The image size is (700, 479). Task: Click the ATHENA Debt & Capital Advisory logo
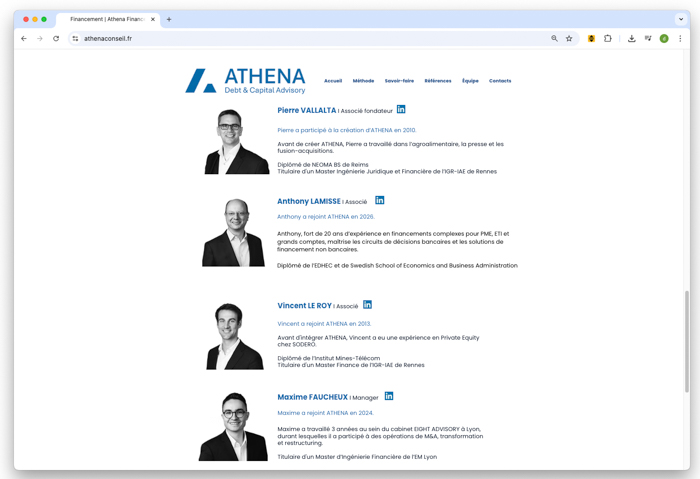coord(246,81)
